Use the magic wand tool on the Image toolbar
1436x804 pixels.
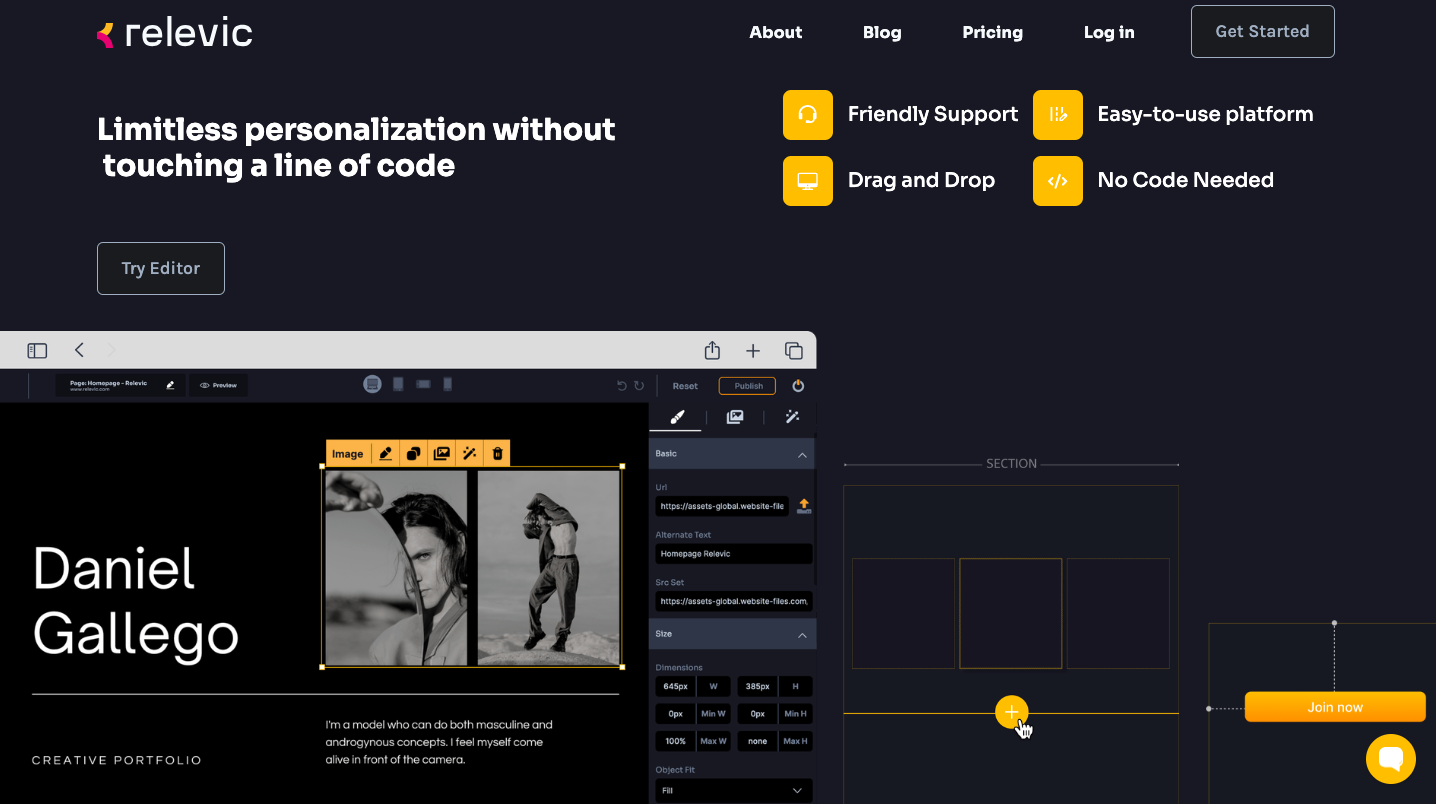469,453
